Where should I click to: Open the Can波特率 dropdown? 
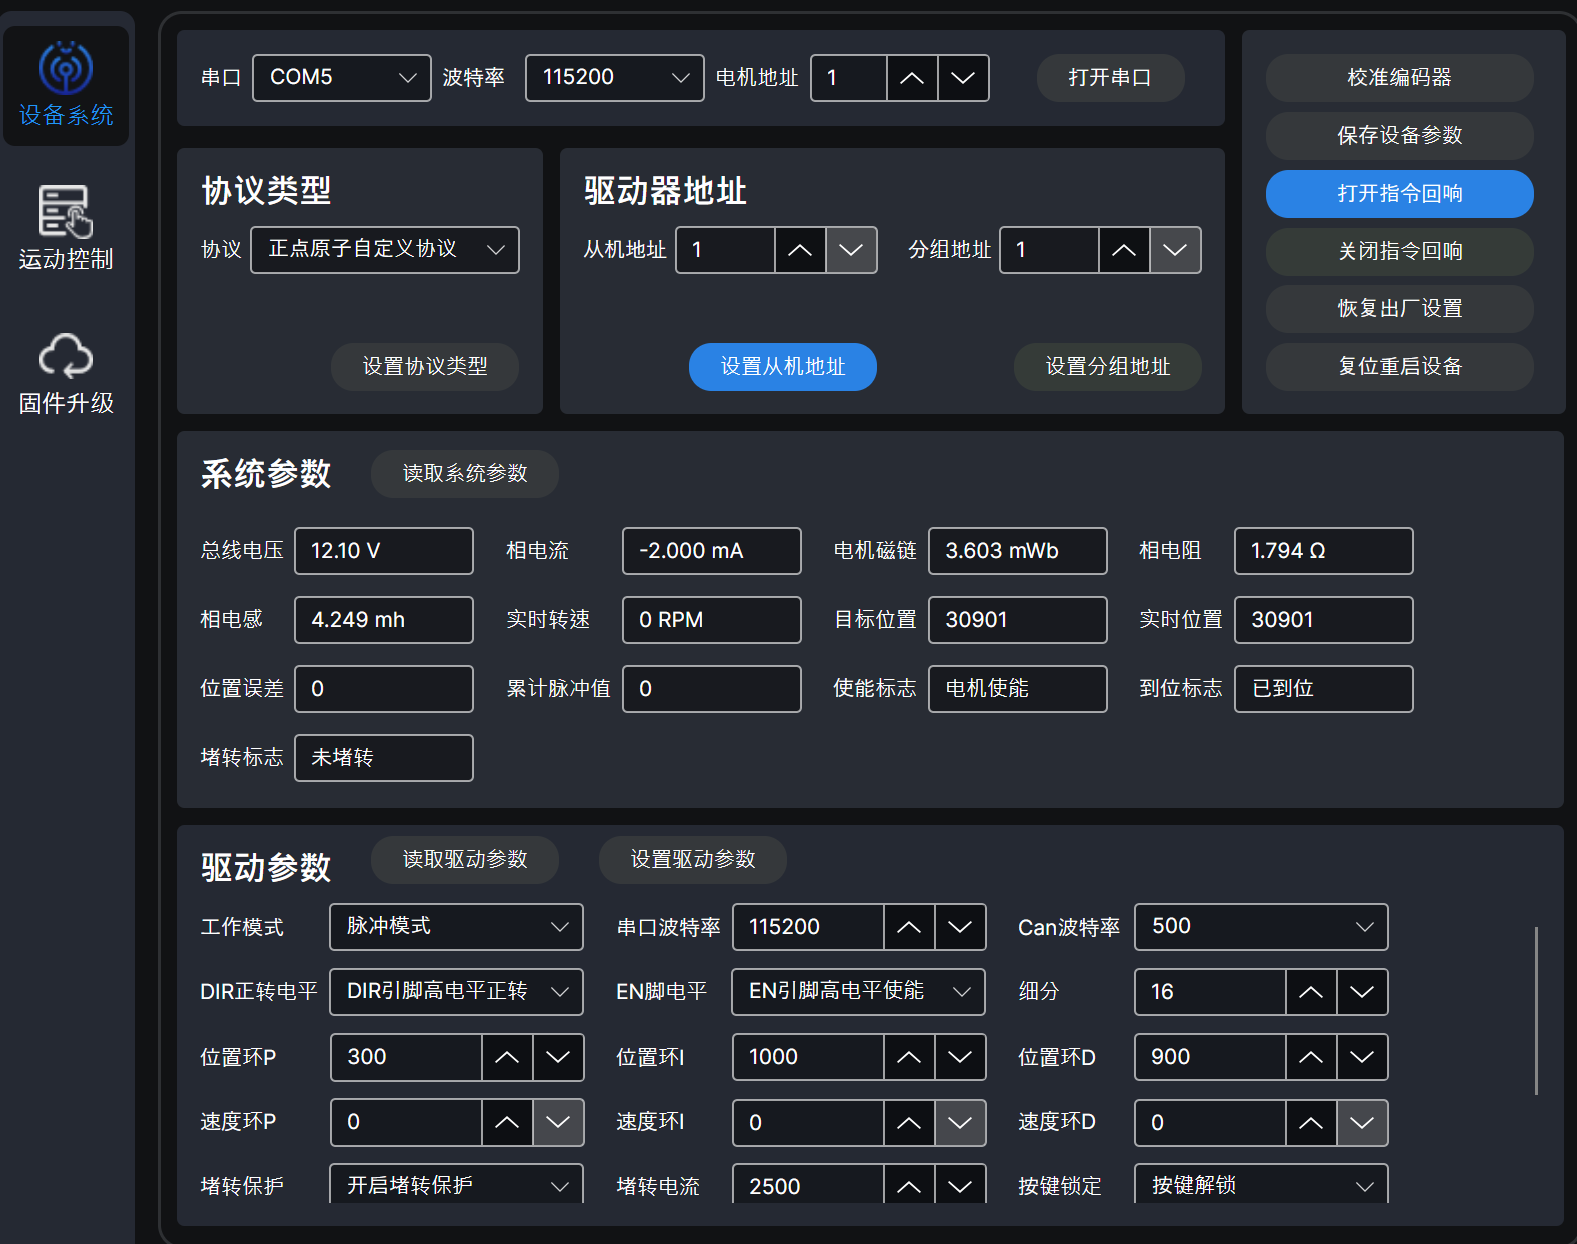1261,927
